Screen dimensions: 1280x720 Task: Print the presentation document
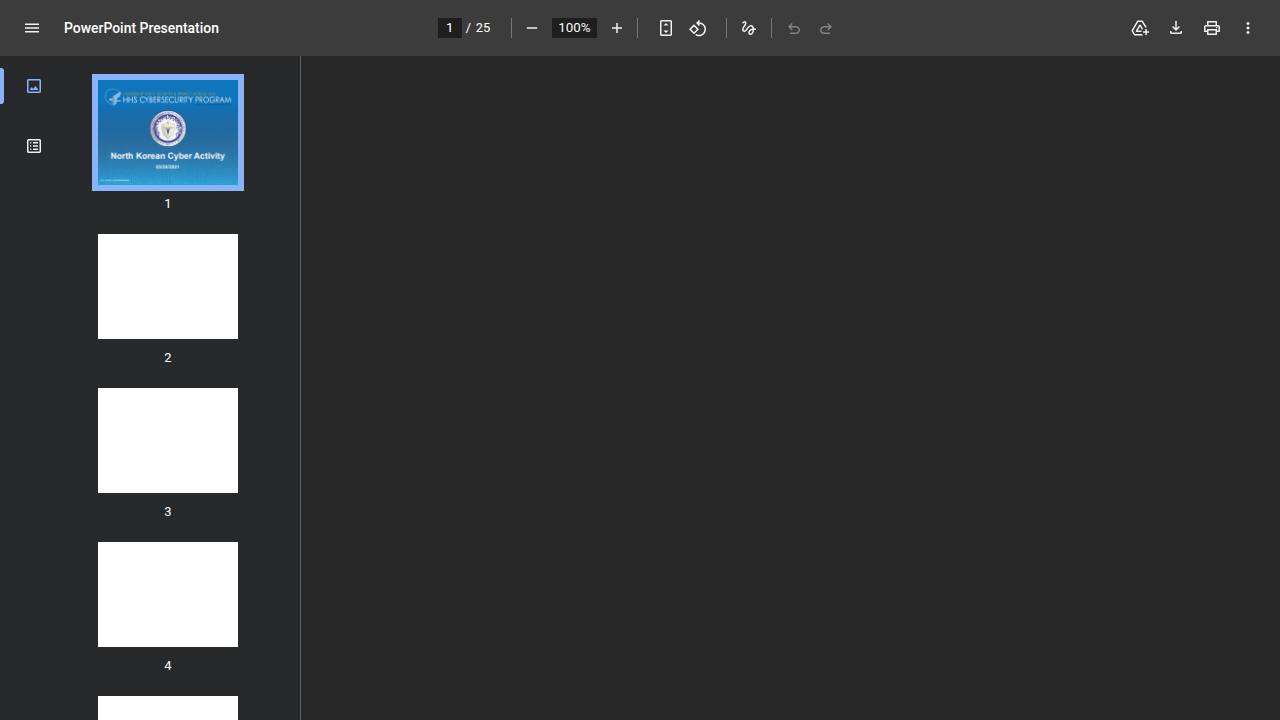pos(1212,28)
